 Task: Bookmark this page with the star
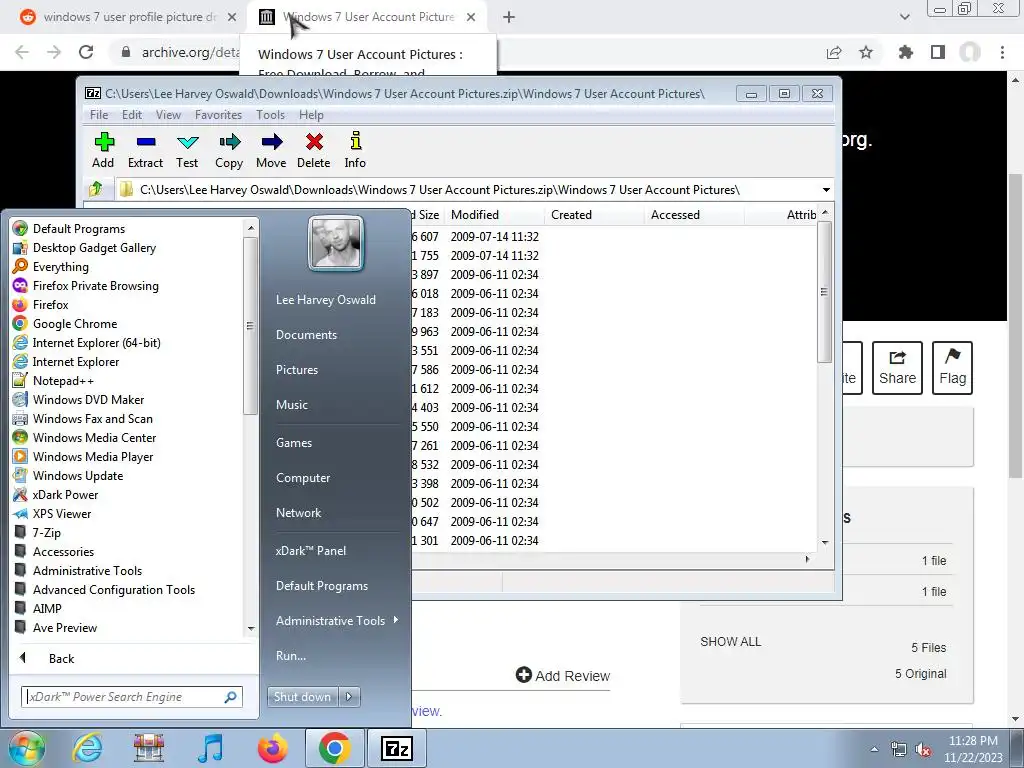pos(866,52)
